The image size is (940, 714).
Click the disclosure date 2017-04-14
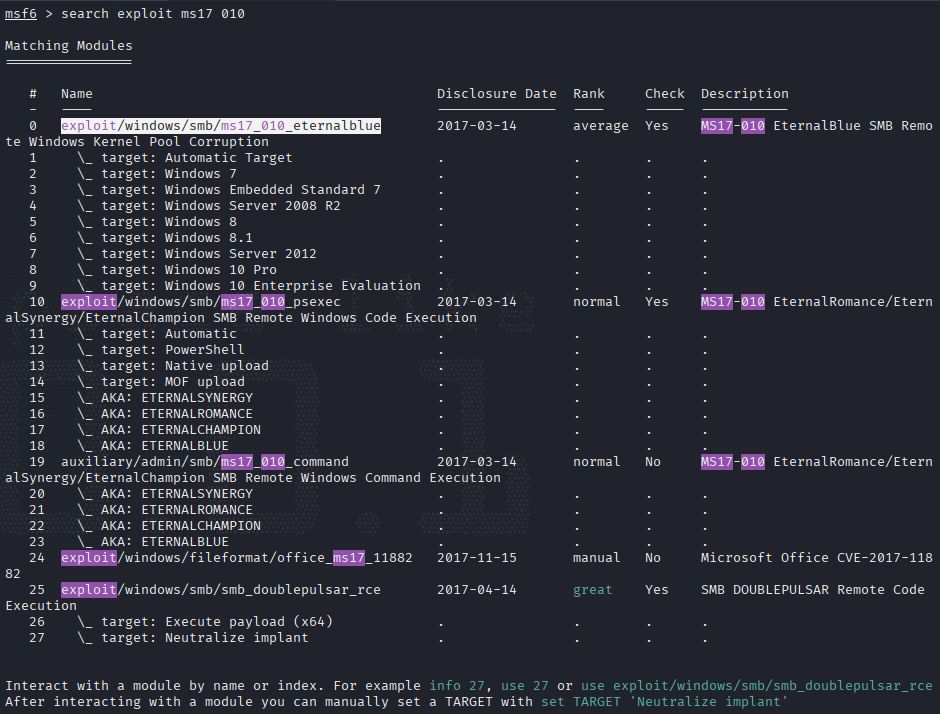pos(477,589)
